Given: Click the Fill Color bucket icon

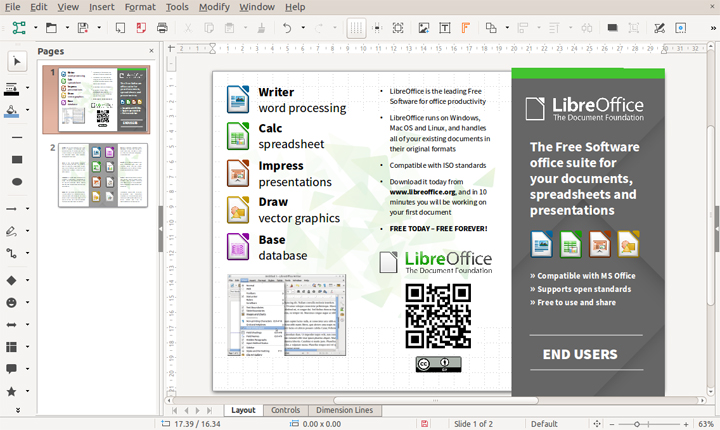Looking at the screenshot, I should click(x=11, y=111).
